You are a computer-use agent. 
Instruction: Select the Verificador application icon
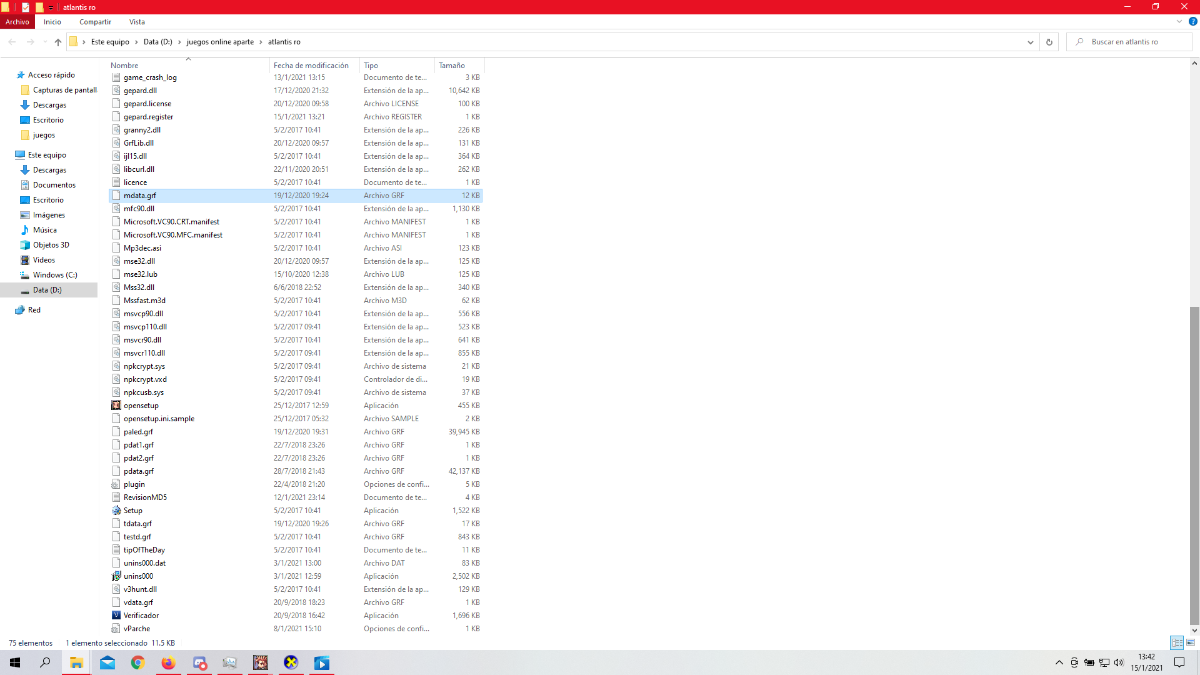click(x=116, y=615)
